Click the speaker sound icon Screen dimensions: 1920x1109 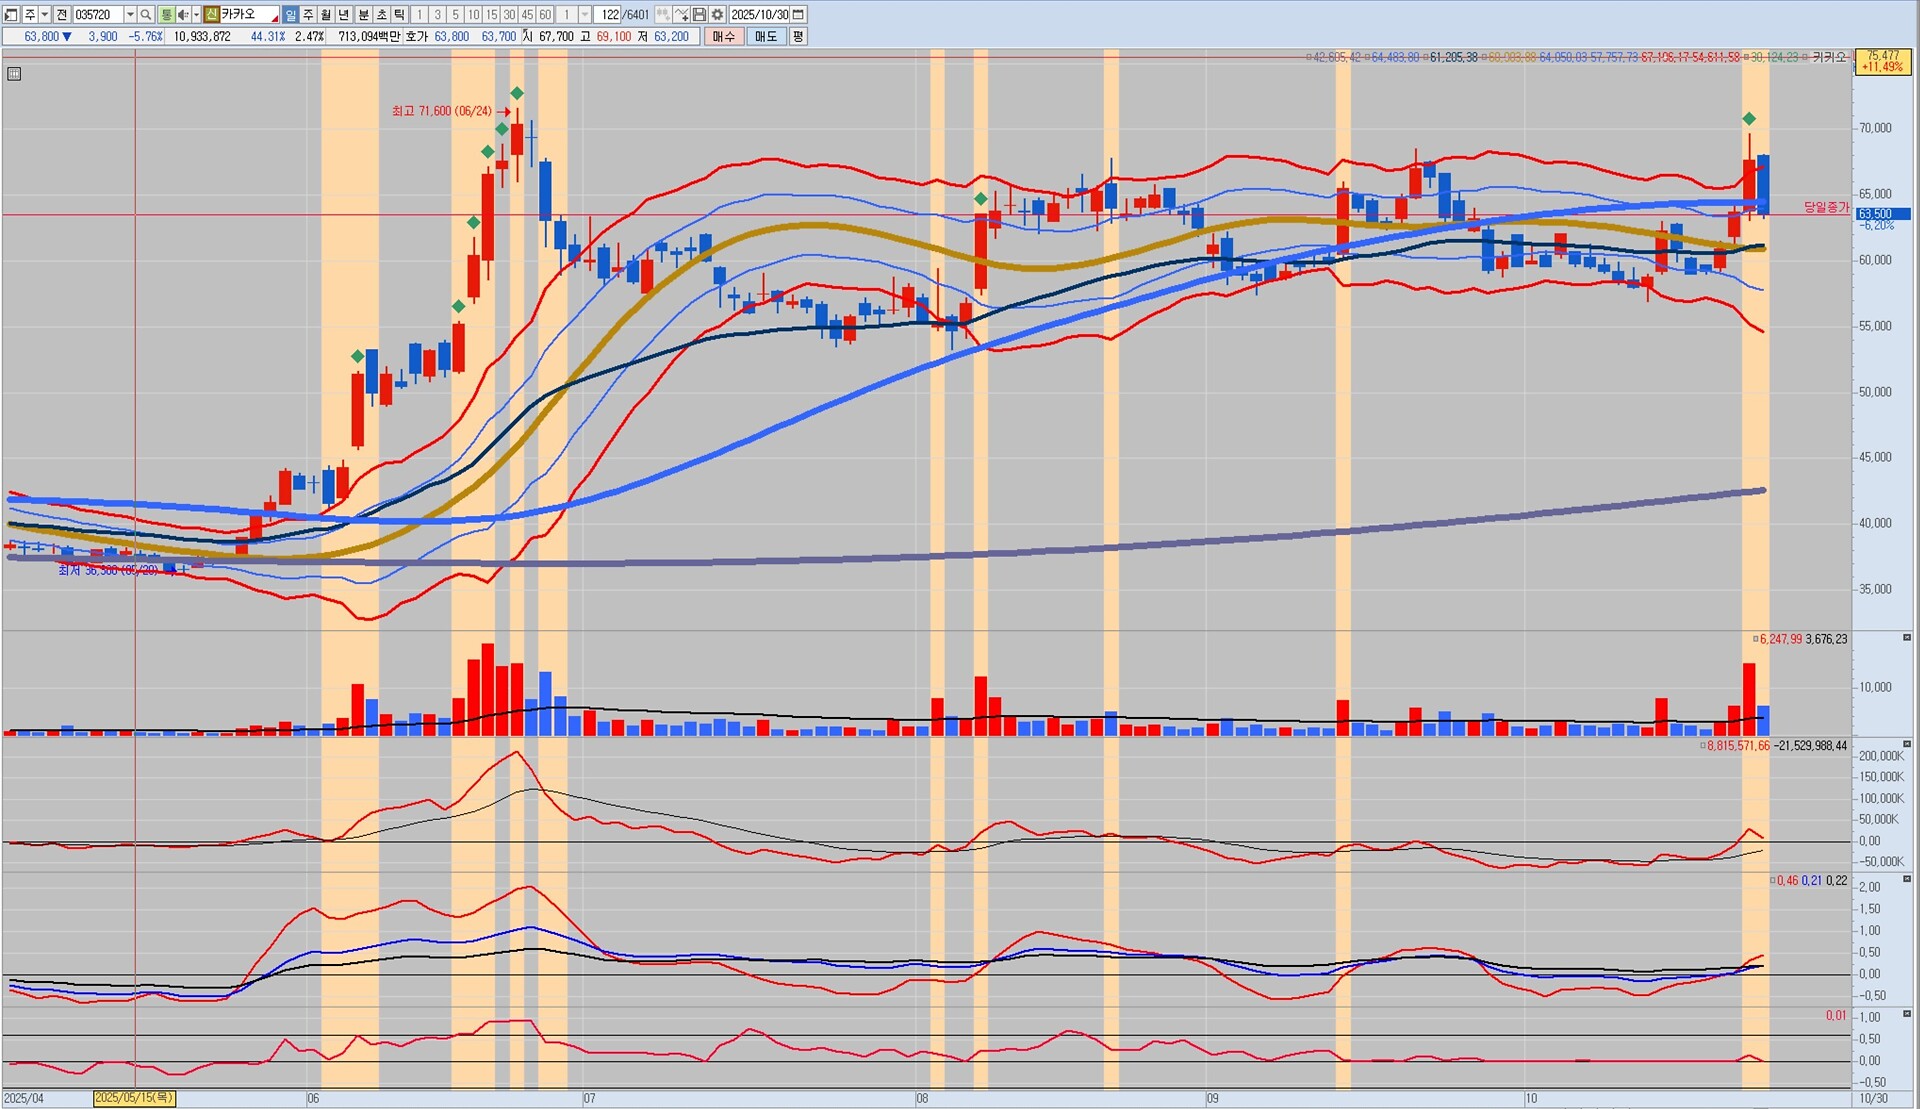[182, 14]
